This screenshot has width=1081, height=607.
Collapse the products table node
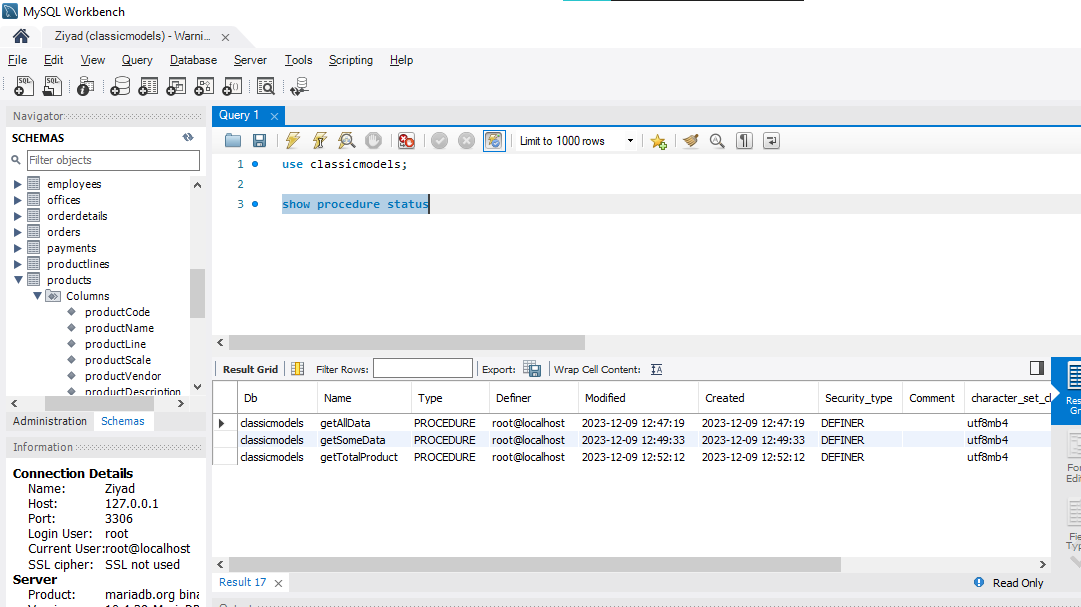[18, 279]
